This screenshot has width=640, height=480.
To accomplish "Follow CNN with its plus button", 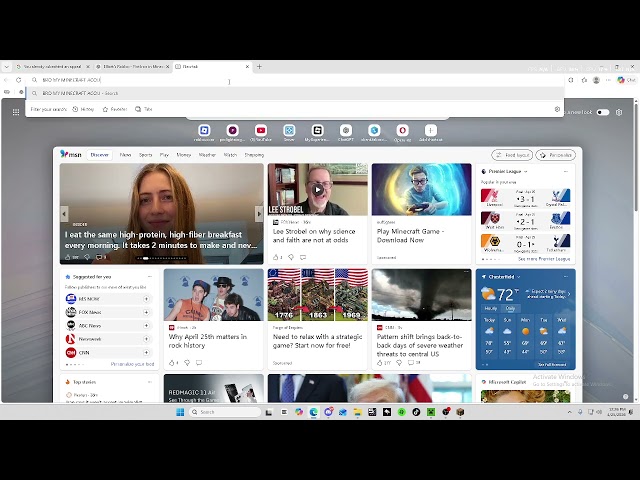I will (146, 352).
